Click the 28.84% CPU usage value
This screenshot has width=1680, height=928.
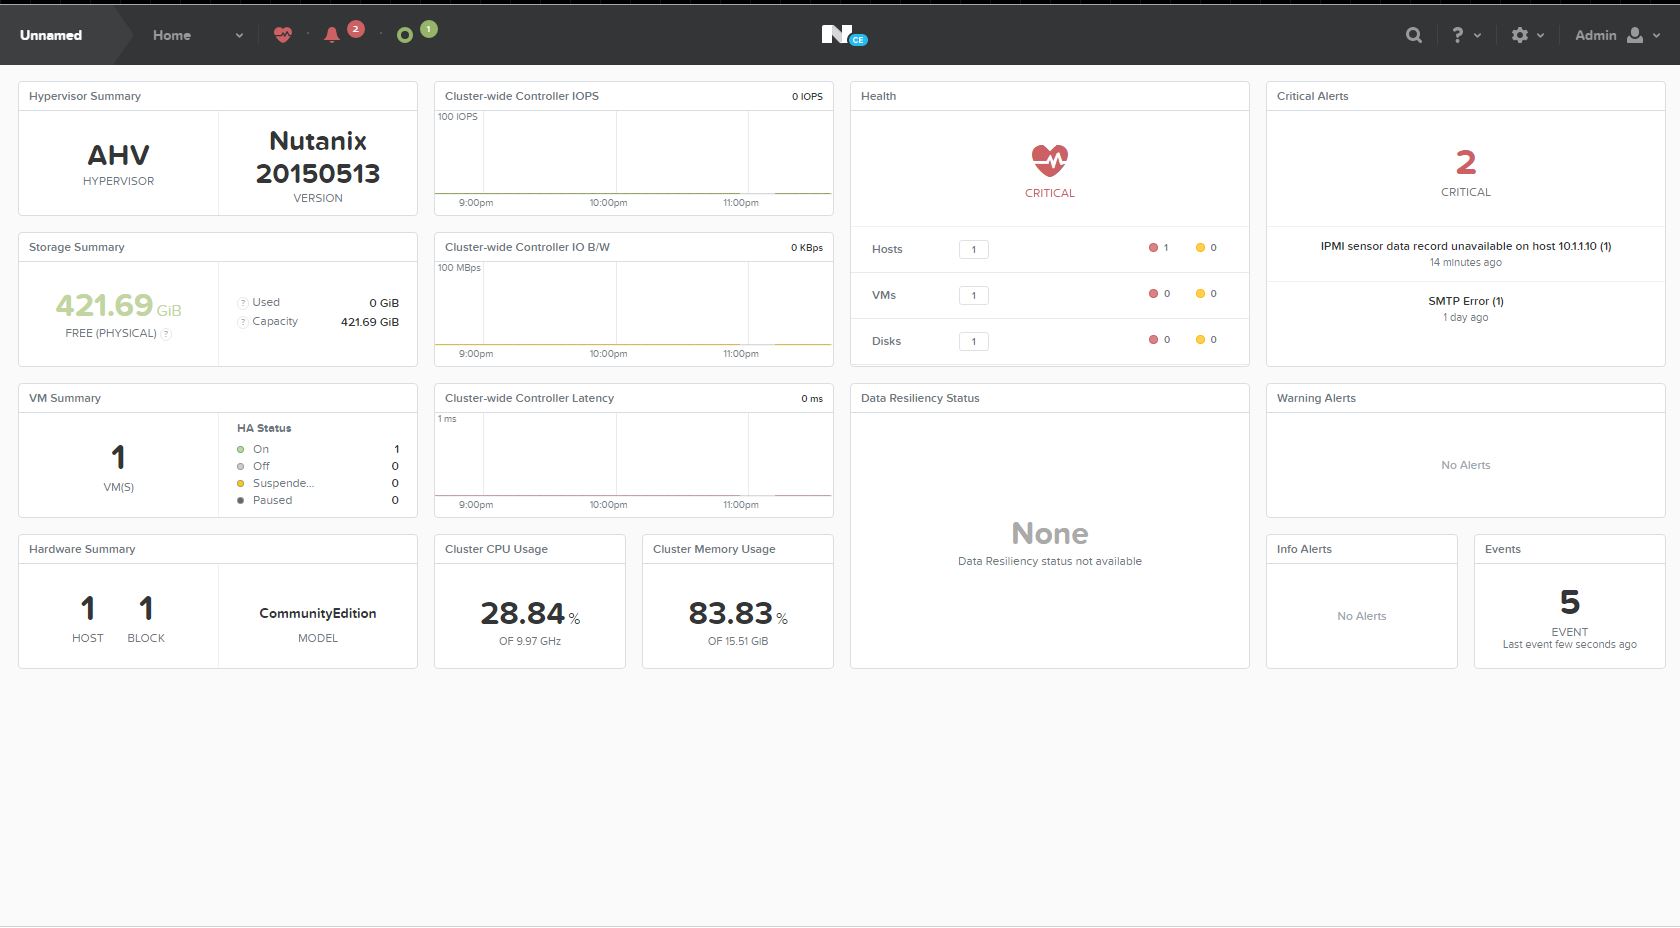[x=530, y=613]
